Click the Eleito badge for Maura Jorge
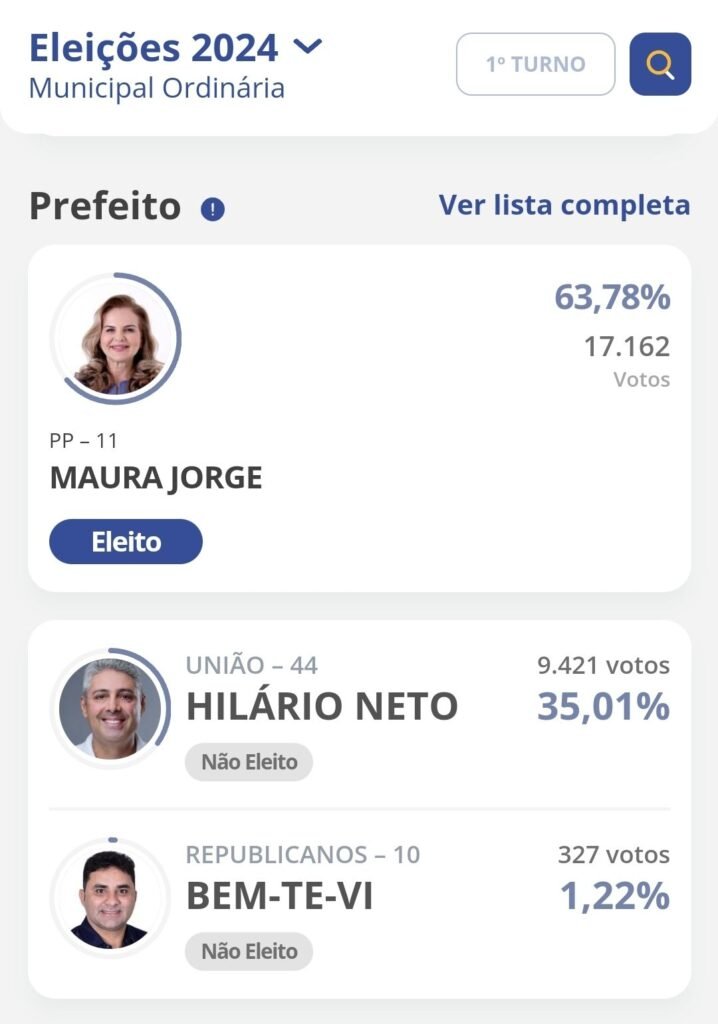The height and width of the screenshot is (1024, 718). click(126, 542)
